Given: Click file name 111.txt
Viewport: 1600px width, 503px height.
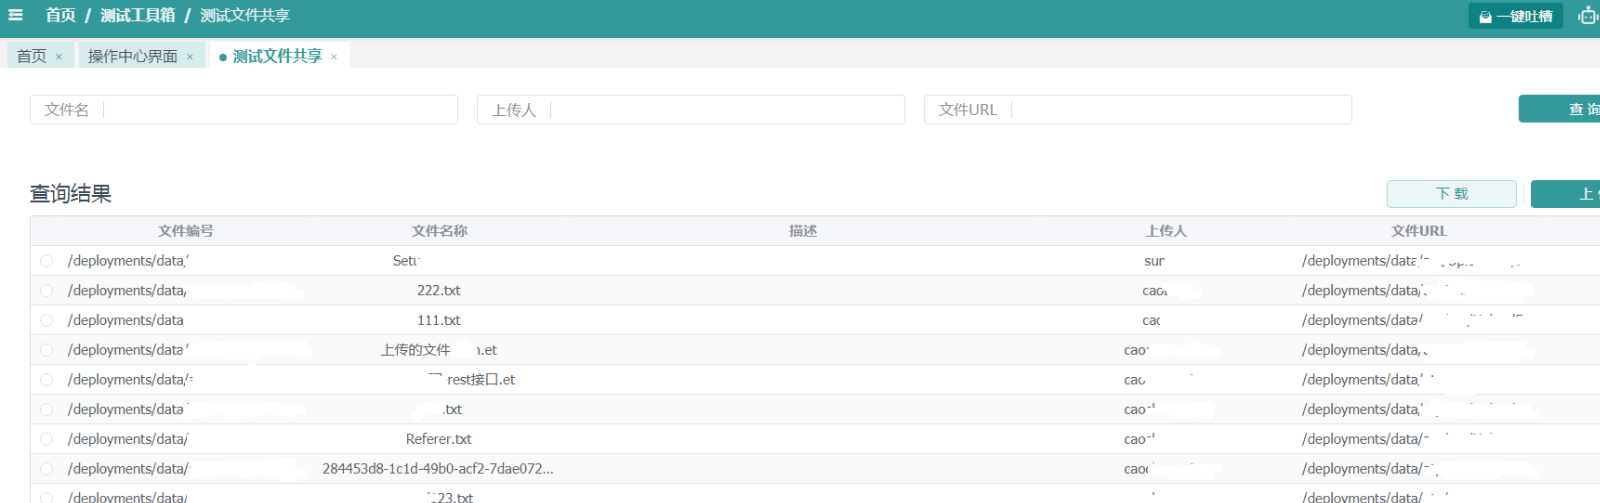Looking at the screenshot, I should coord(439,320).
